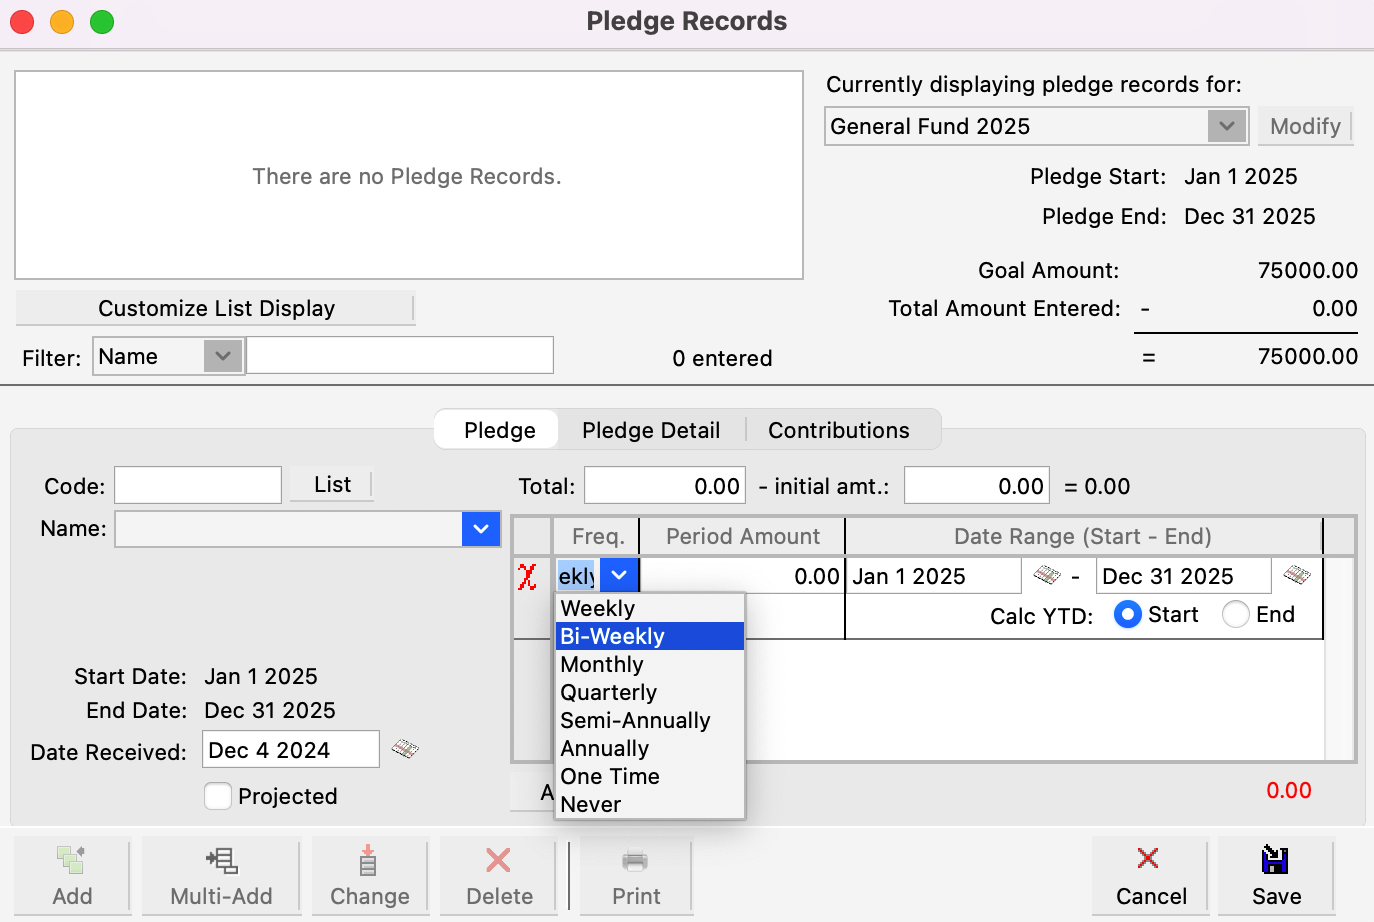Screen dimensions: 1374x922
Task: Open the pledge Name combo box arrow
Action: click(x=481, y=529)
